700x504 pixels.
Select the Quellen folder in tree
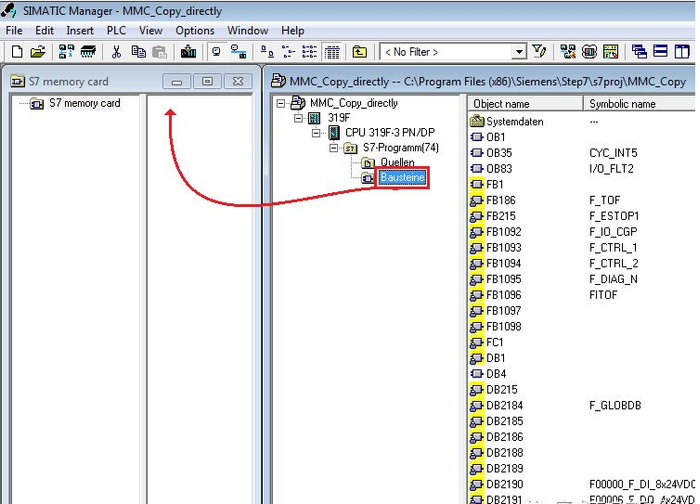pos(397,163)
